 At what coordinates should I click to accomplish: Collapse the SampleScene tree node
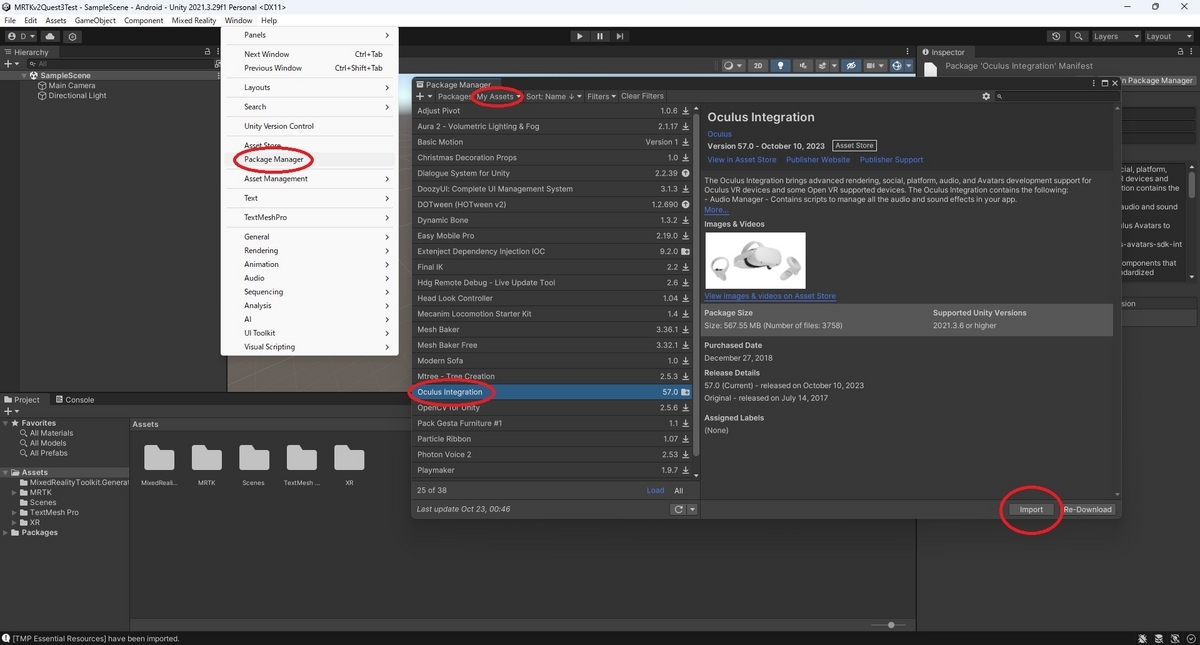24,75
